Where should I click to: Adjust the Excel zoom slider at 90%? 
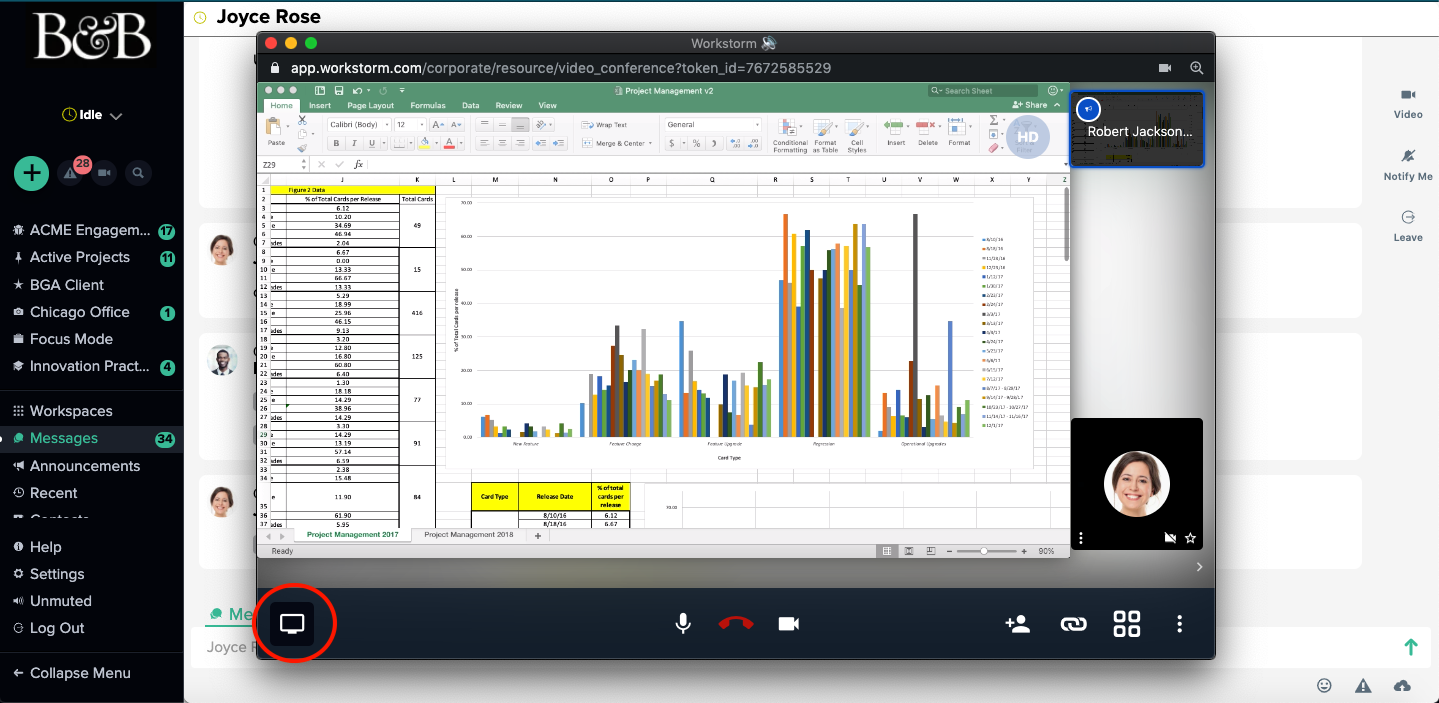984,551
